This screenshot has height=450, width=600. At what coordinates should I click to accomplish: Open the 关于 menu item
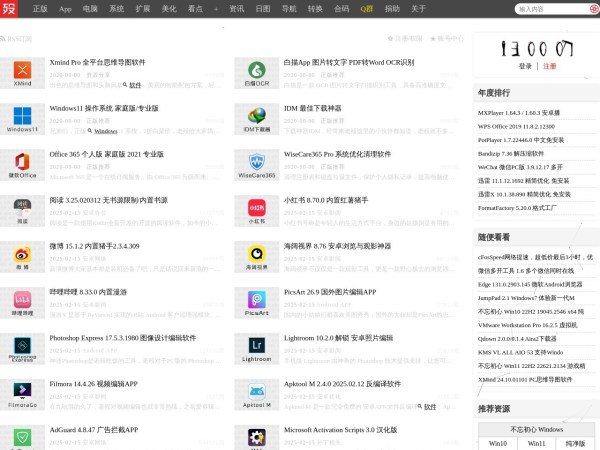(418, 9)
